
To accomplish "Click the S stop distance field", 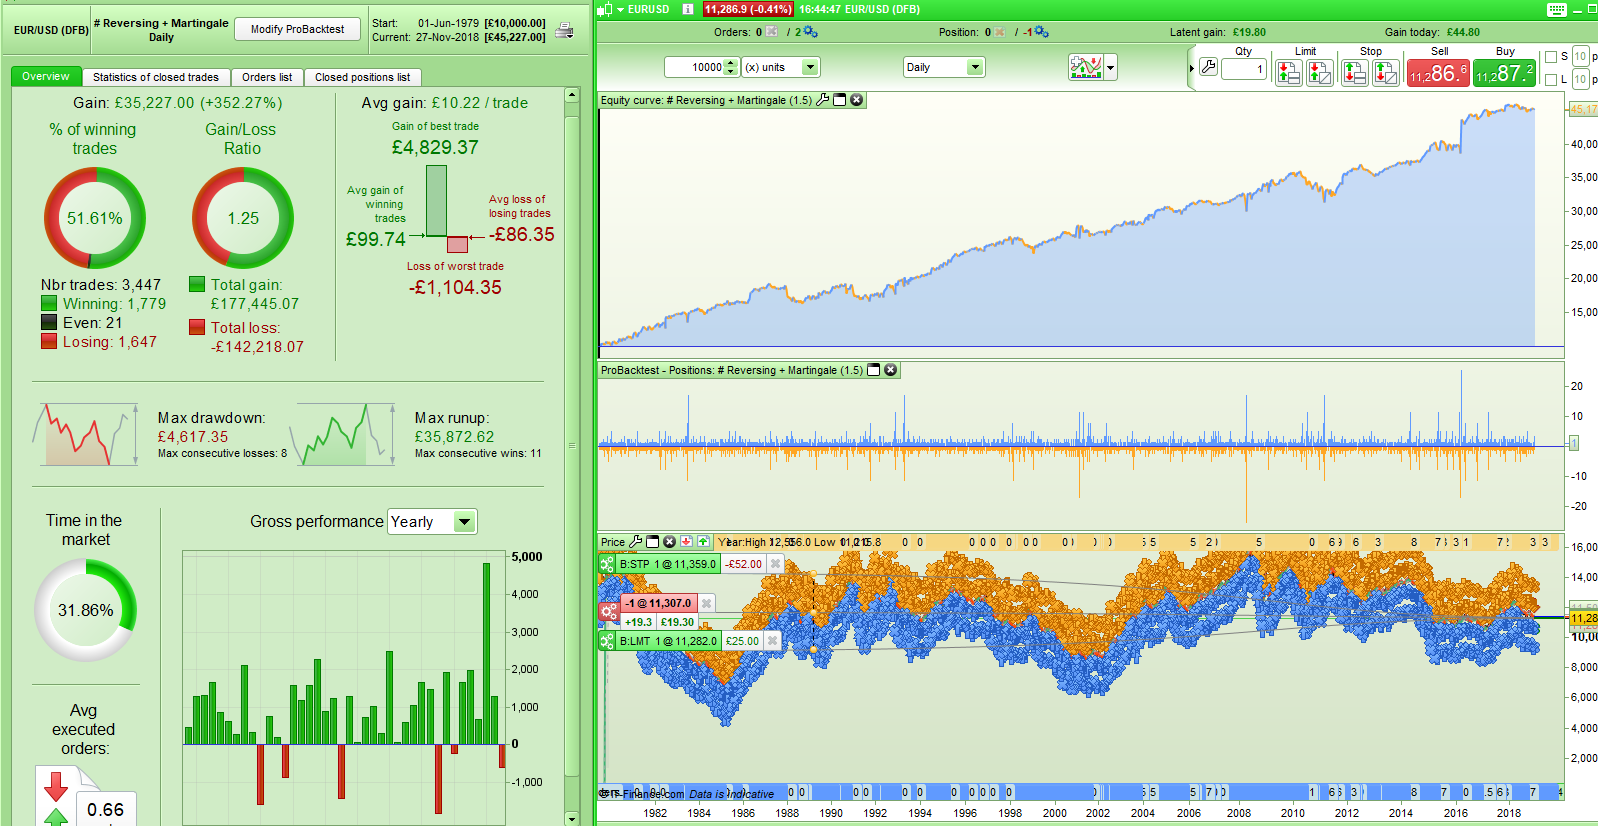I will 1580,57.
